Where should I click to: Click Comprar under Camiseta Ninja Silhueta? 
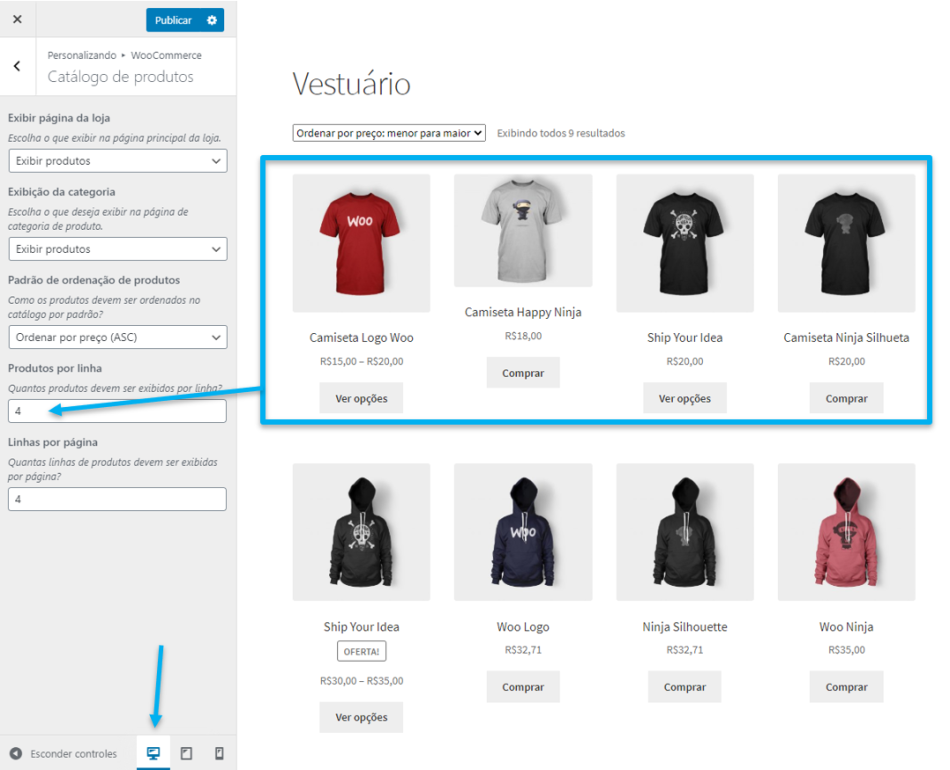coord(846,399)
